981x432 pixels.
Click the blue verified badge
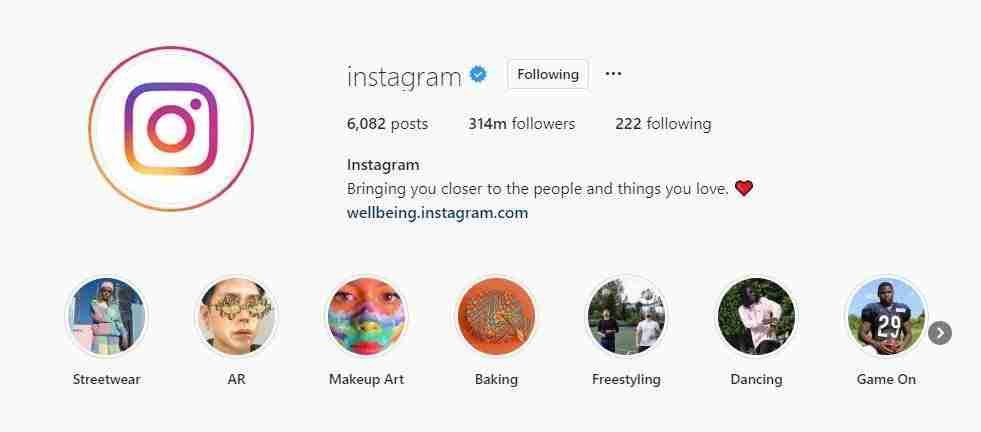click(x=478, y=75)
